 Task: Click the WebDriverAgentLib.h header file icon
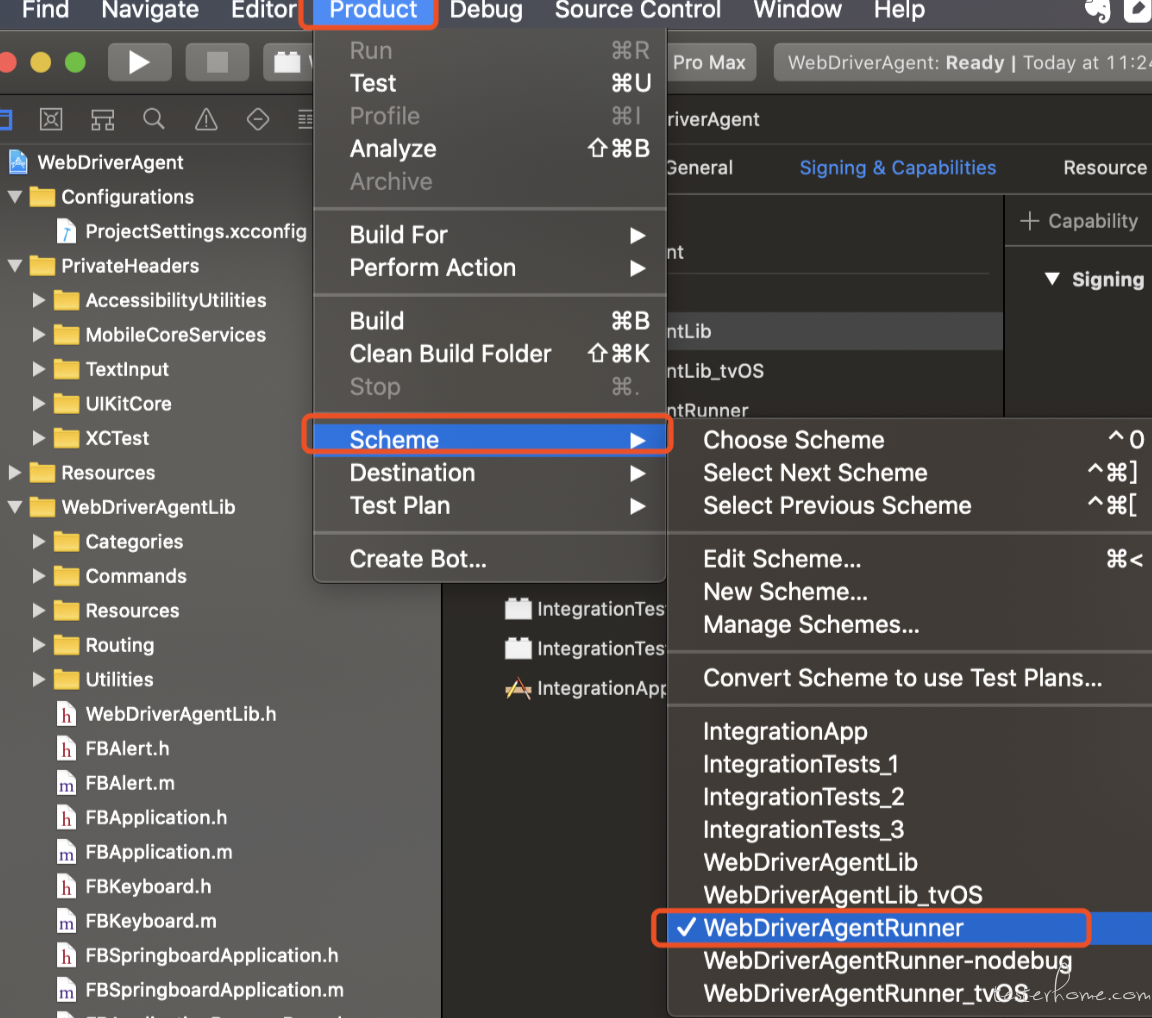point(66,714)
